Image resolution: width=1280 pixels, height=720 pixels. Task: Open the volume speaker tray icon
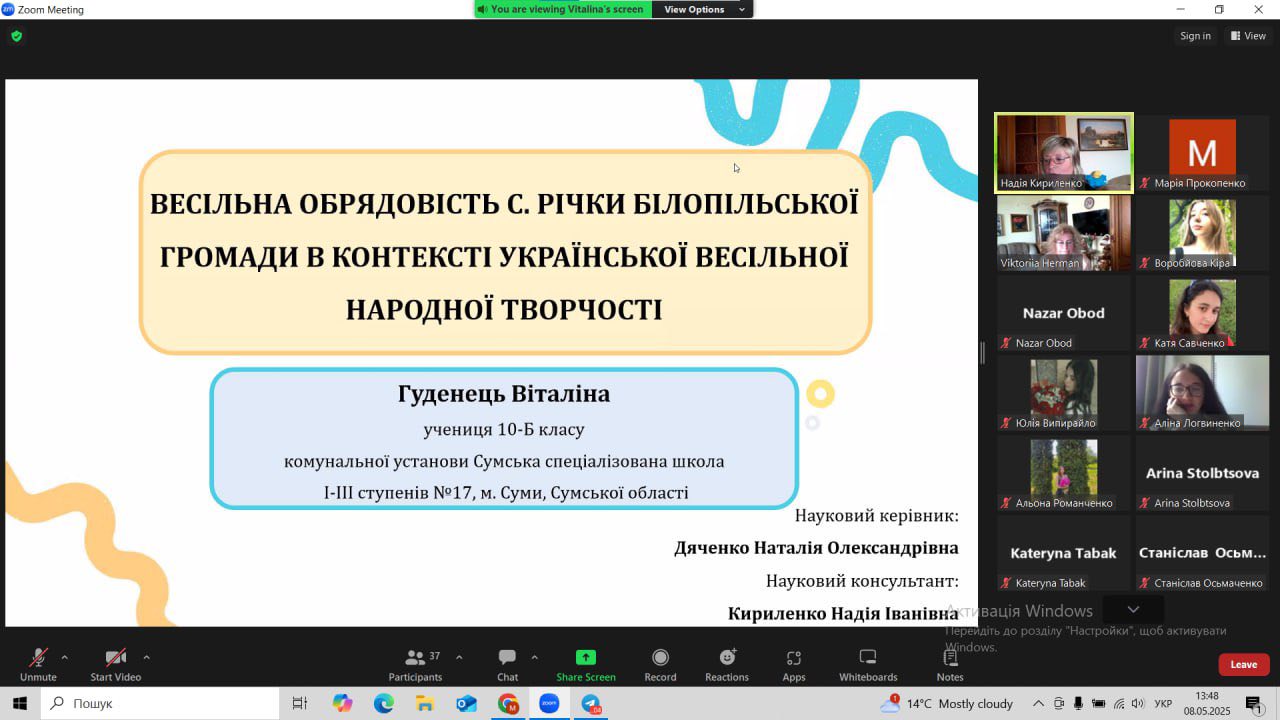(x=1138, y=704)
